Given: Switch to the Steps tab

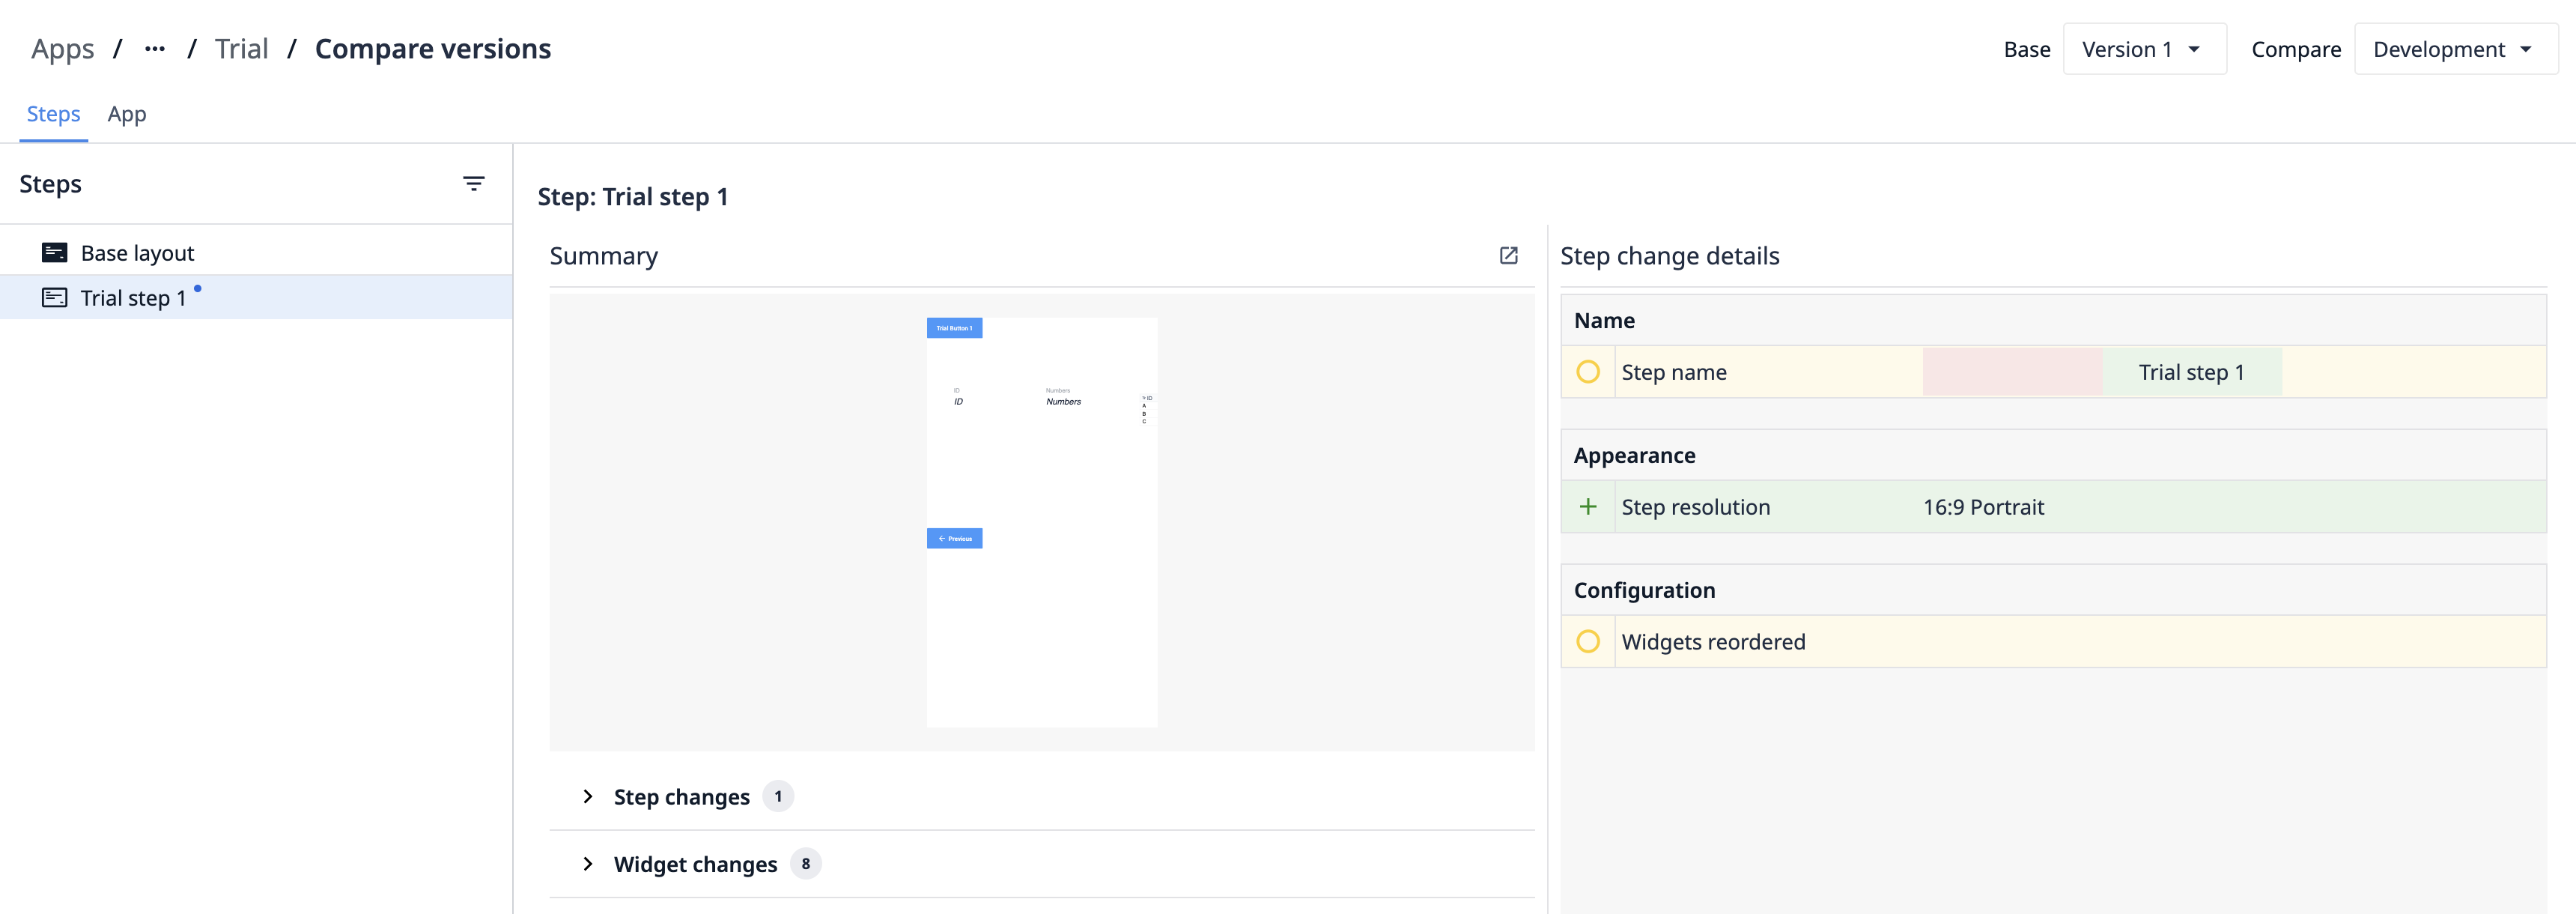Looking at the screenshot, I should (53, 114).
